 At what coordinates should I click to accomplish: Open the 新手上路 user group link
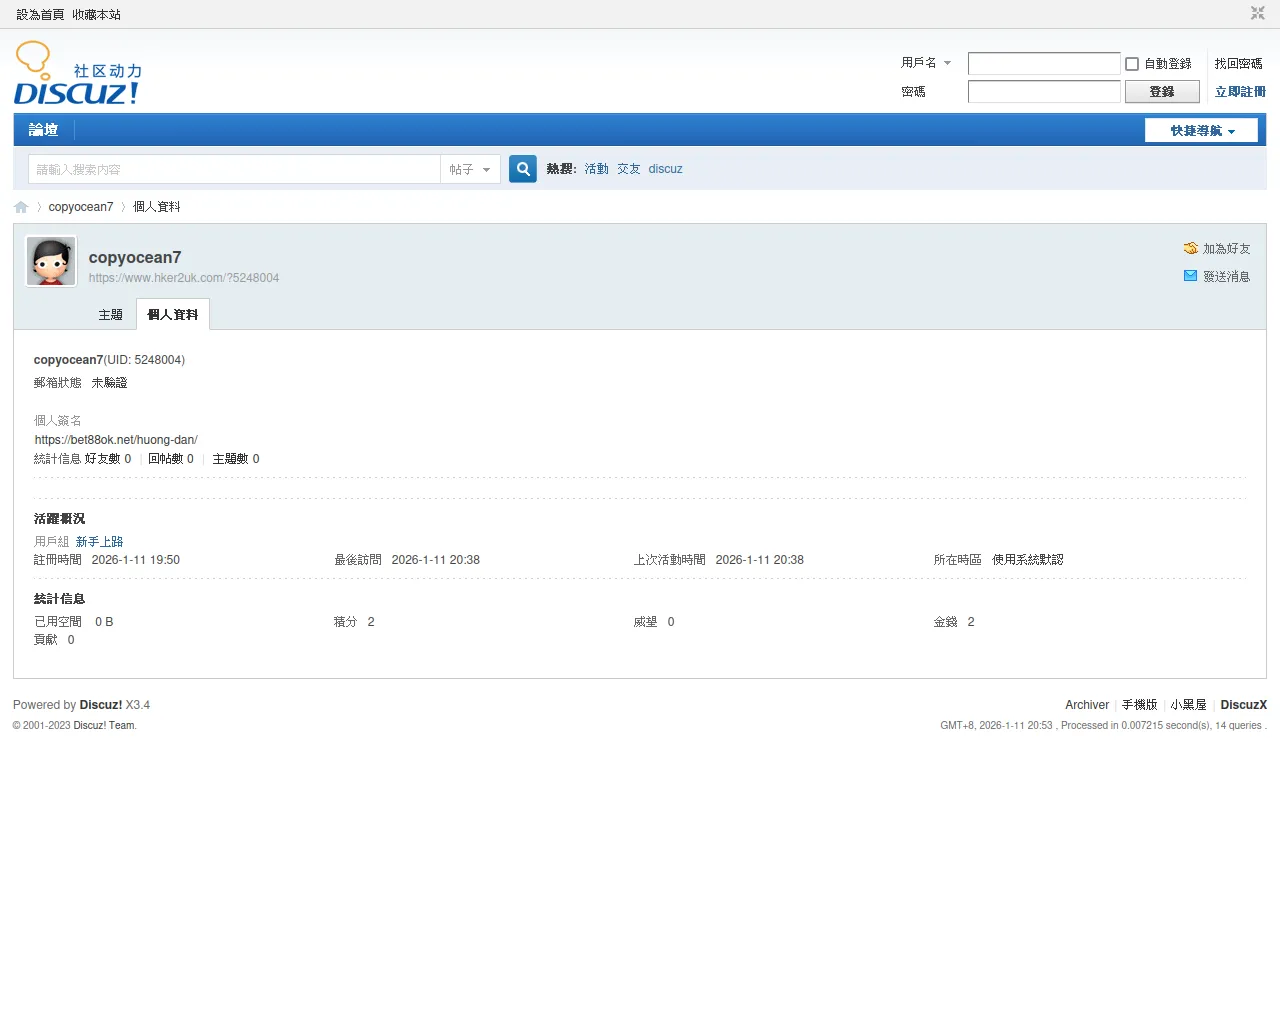[x=99, y=542]
